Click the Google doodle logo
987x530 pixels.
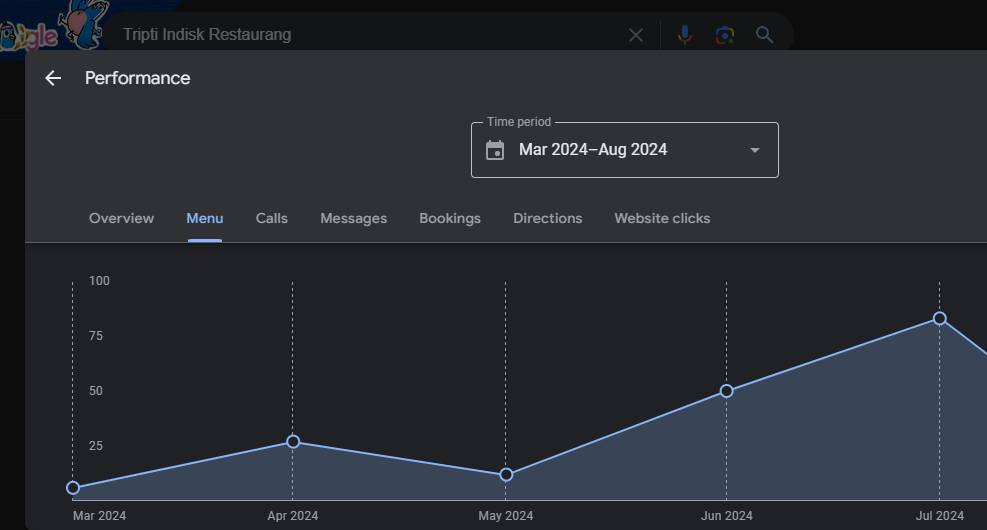50,28
